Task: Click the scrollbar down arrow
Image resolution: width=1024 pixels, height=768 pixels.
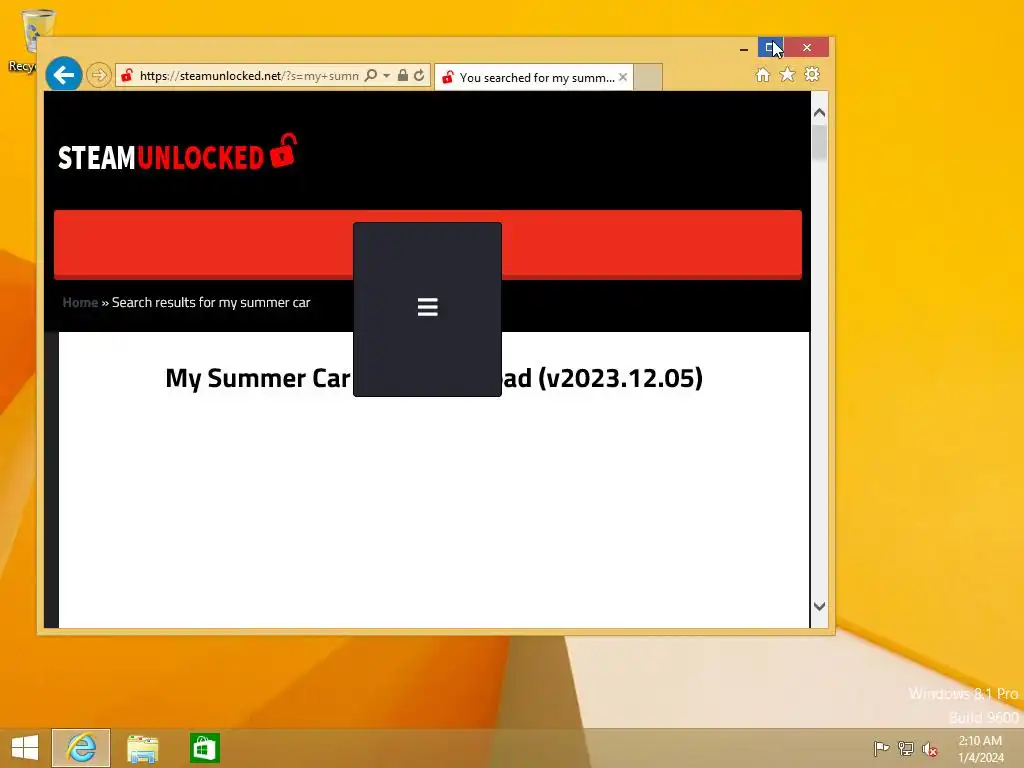Action: pos(820,606)
